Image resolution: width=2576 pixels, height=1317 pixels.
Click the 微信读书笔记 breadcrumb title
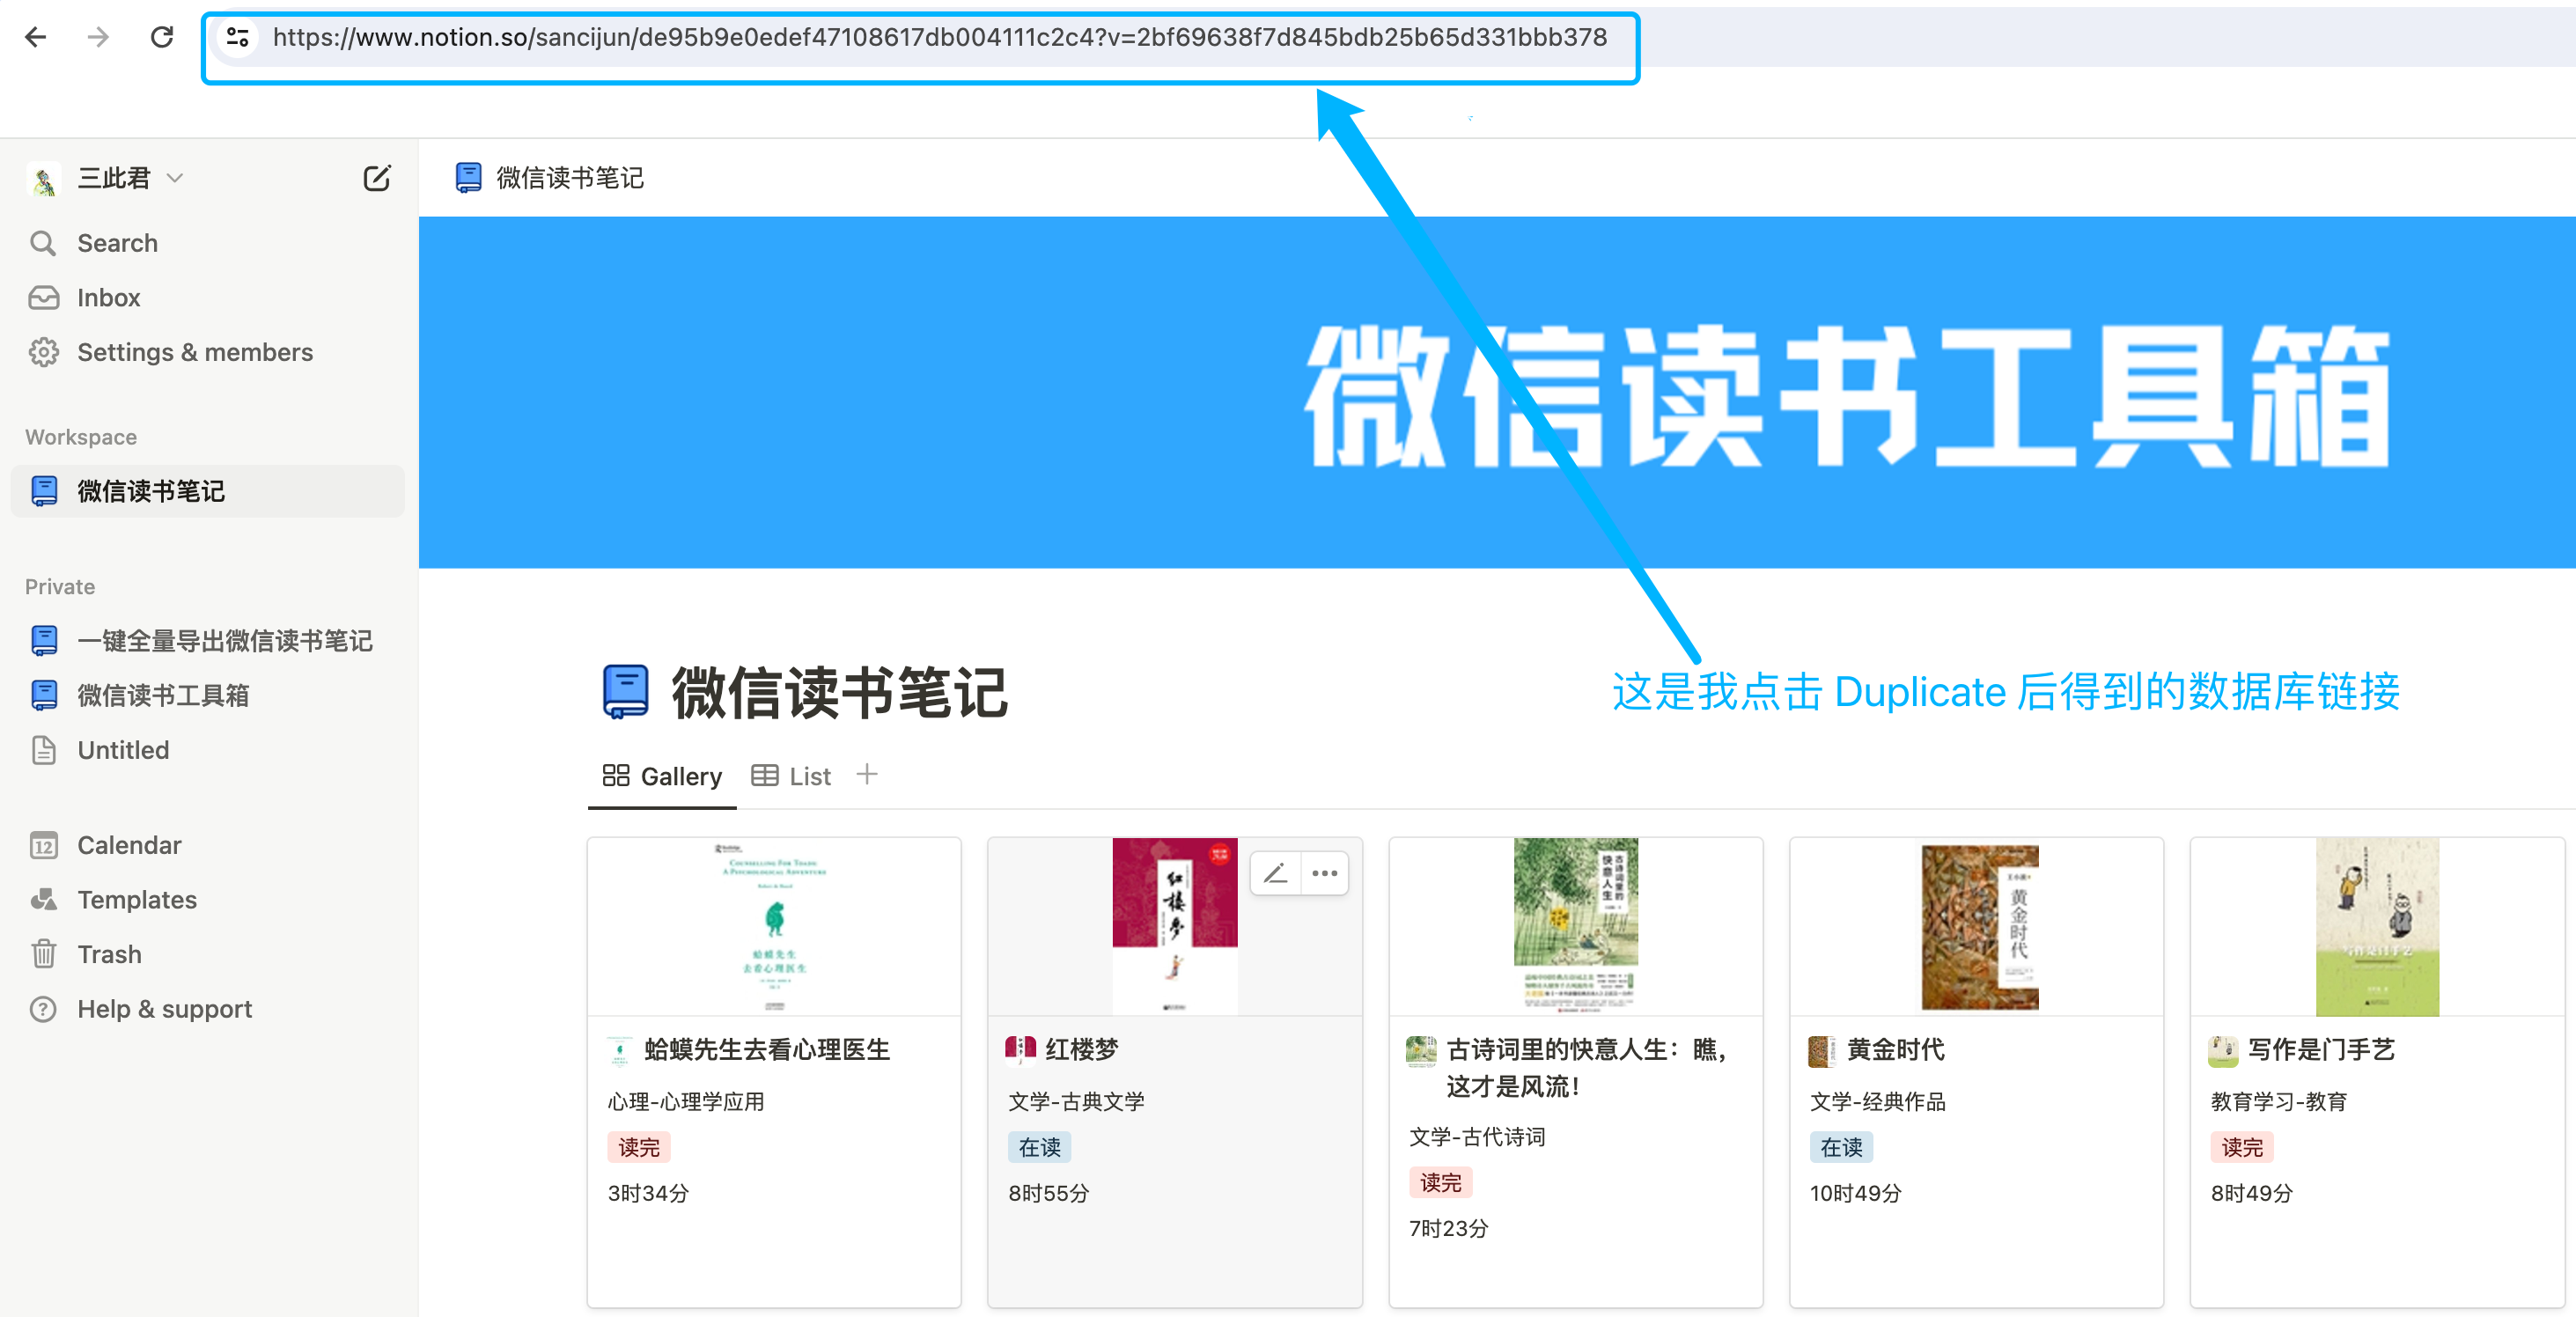click(x=570, y=178)
